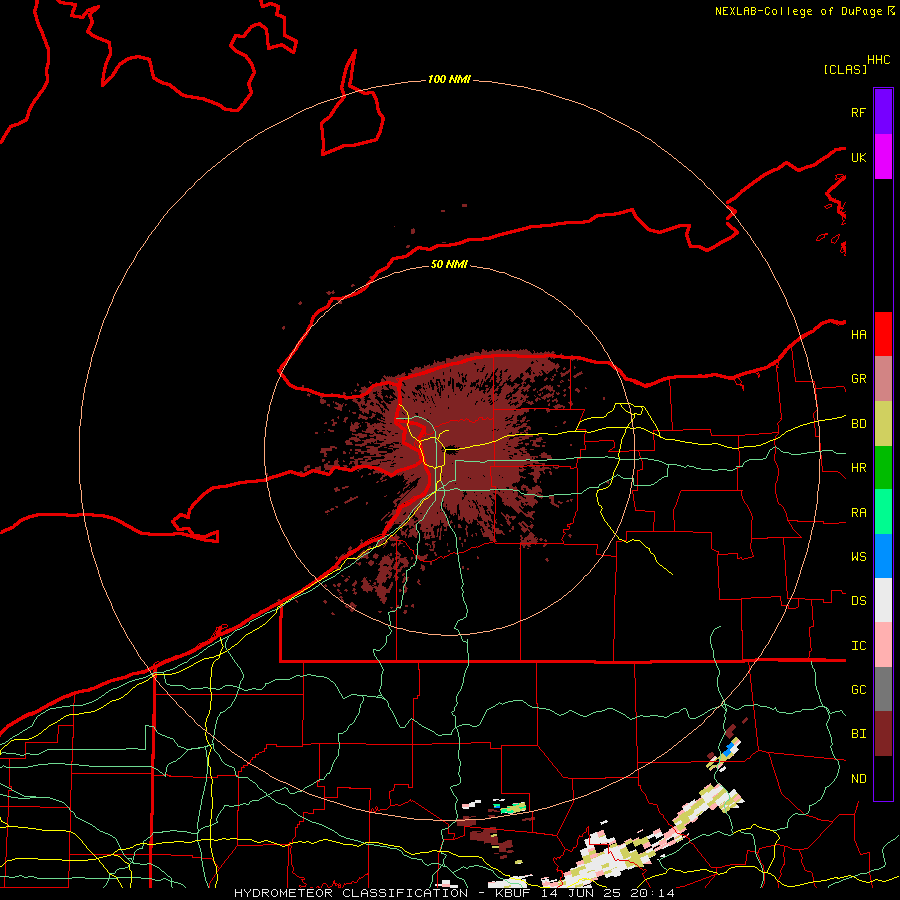The width and height of the screenshot is (900, 900).
Task: Click the RA light green legend swatch
Action: 883,512
